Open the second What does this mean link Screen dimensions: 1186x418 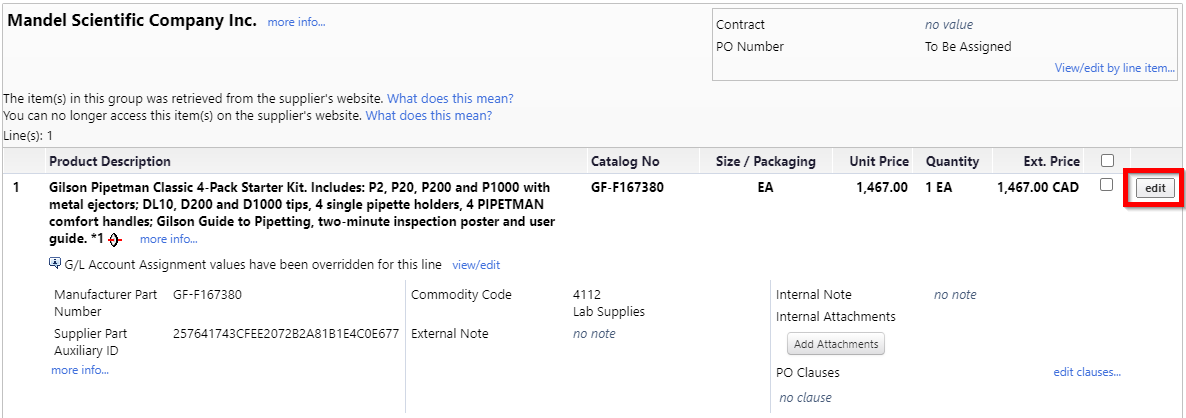(x=429, y=116)
